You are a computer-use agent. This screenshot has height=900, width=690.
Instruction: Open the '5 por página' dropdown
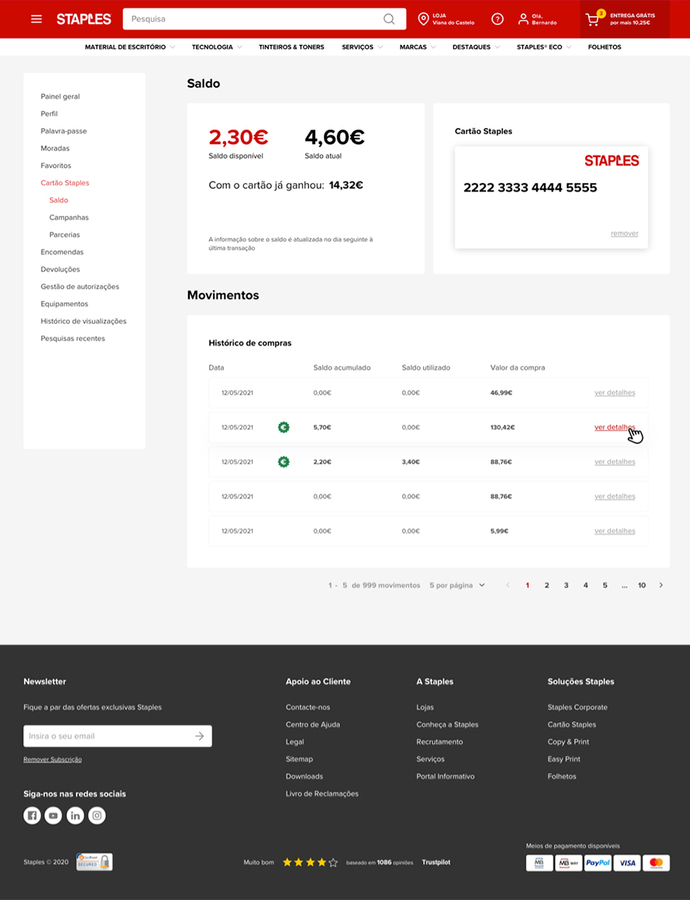point(457,585)
